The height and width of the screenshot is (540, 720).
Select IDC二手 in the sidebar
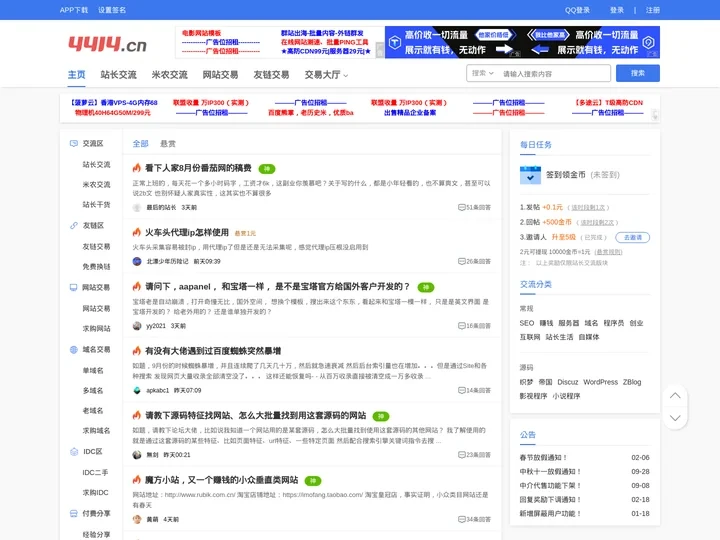pyautogui.click(x=96, y=472)
